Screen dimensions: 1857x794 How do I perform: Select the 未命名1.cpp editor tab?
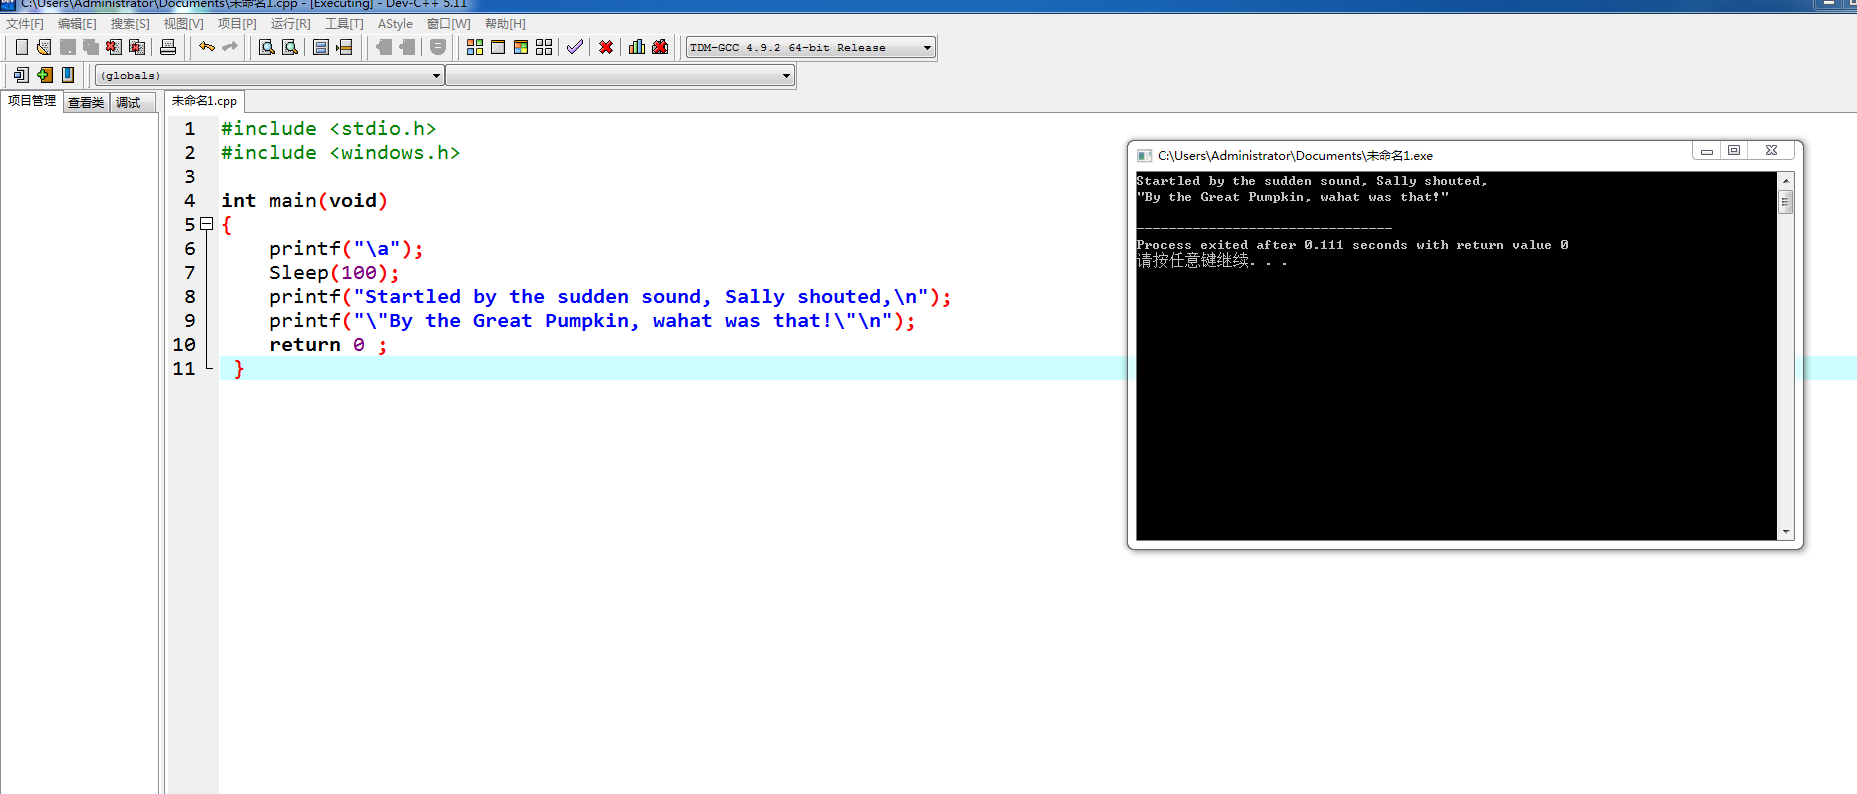pos(204,101)
